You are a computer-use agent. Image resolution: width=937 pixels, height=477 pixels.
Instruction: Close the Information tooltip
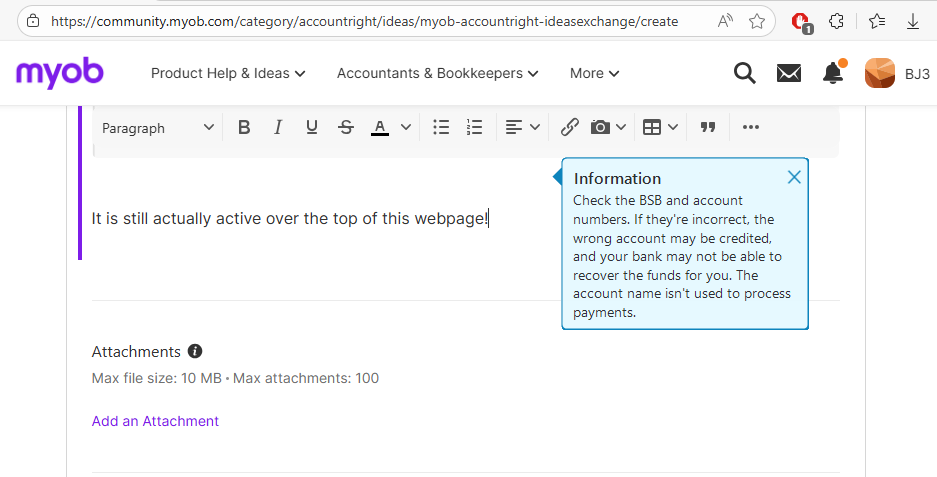point(794,177)
